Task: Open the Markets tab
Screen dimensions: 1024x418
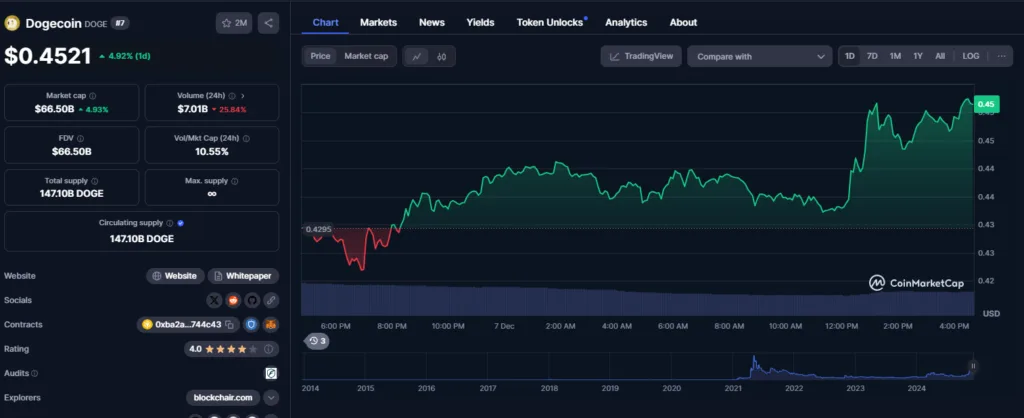Action: [x=378, y=22]
